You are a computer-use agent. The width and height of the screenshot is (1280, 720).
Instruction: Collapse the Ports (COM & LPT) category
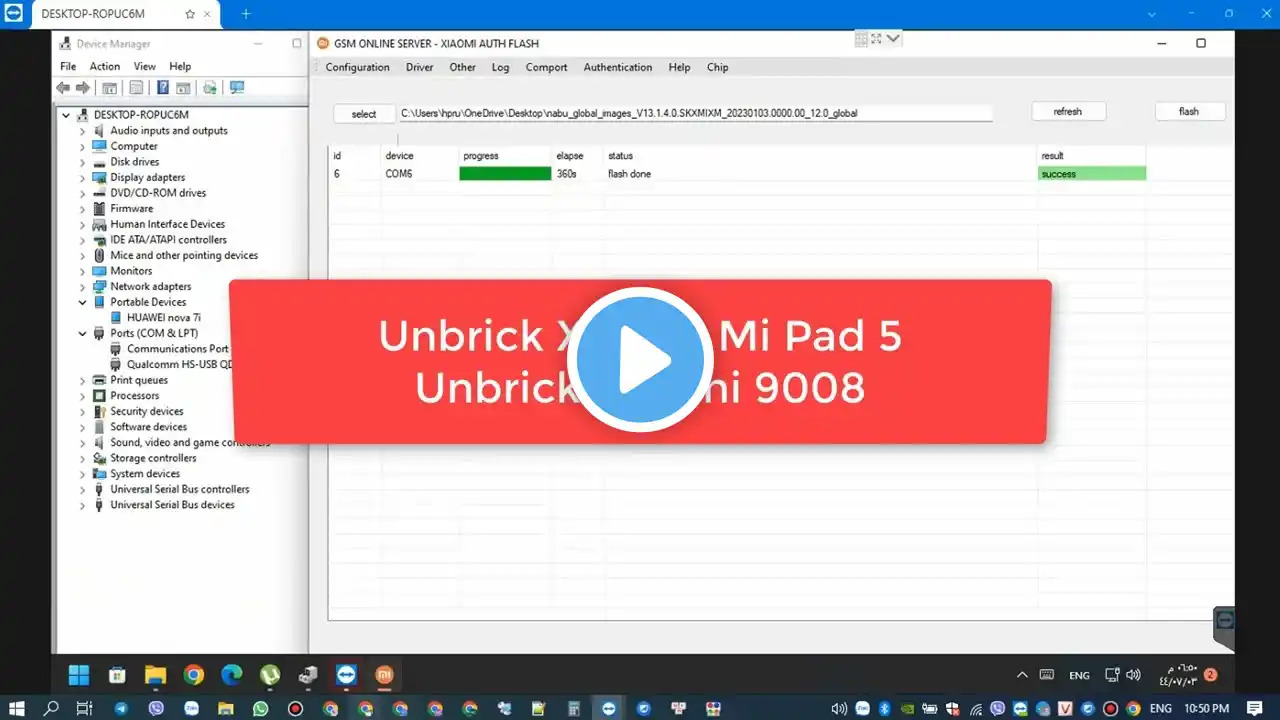(83, 333)
